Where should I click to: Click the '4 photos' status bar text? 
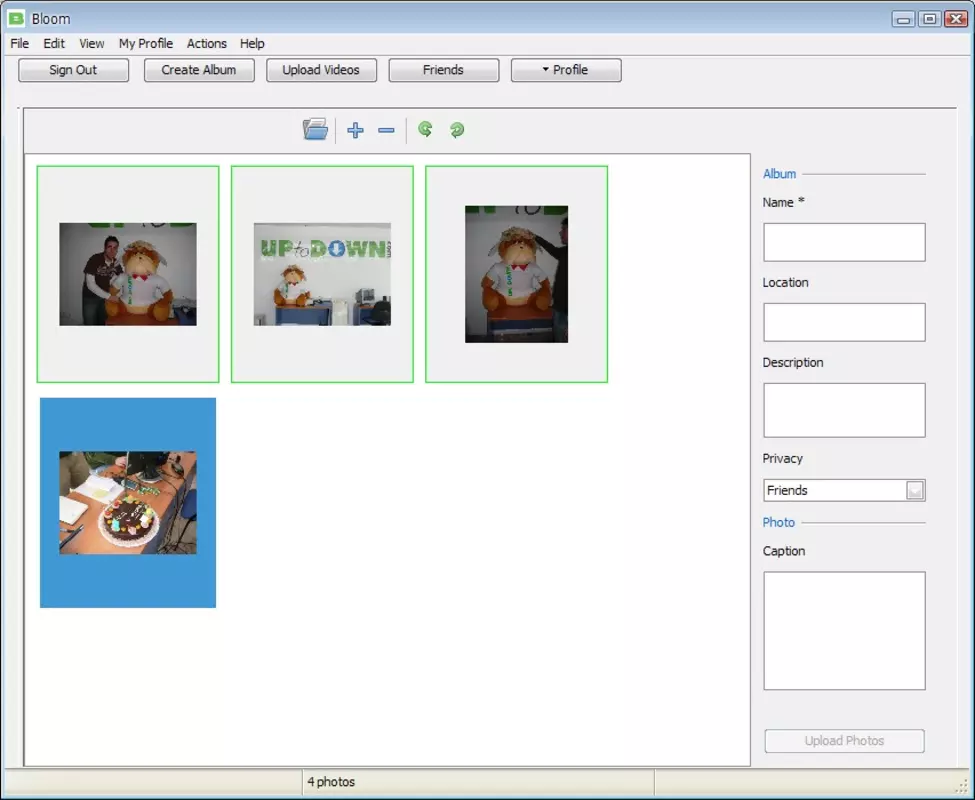click(331, 782)
